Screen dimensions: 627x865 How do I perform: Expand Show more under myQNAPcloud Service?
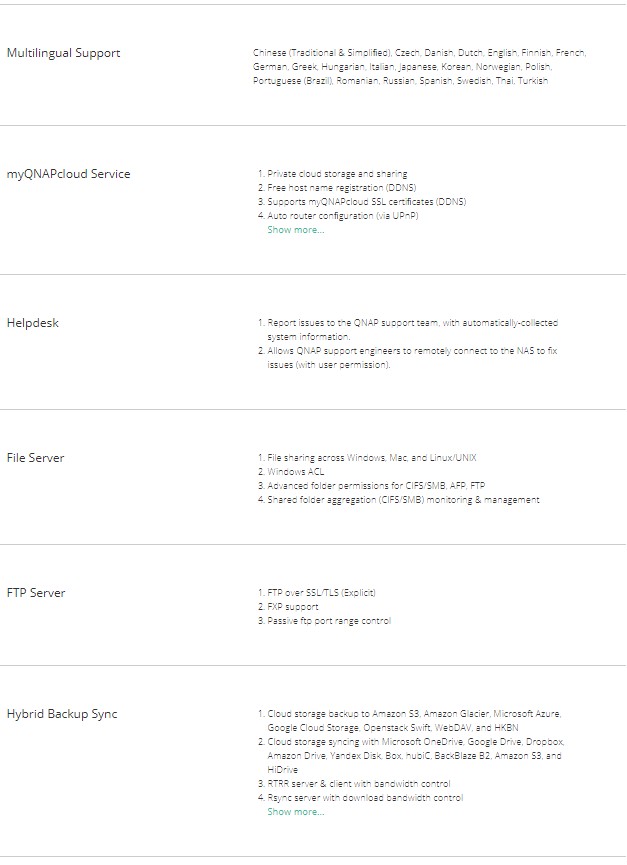(295, 230)
